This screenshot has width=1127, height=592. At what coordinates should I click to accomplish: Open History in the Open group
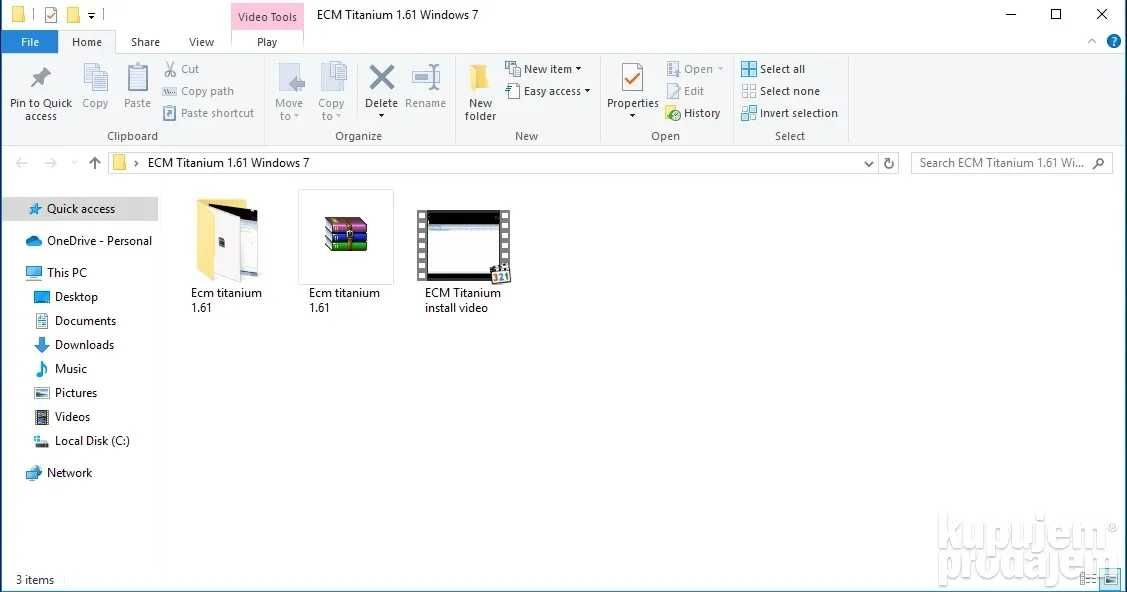(693, 113)
